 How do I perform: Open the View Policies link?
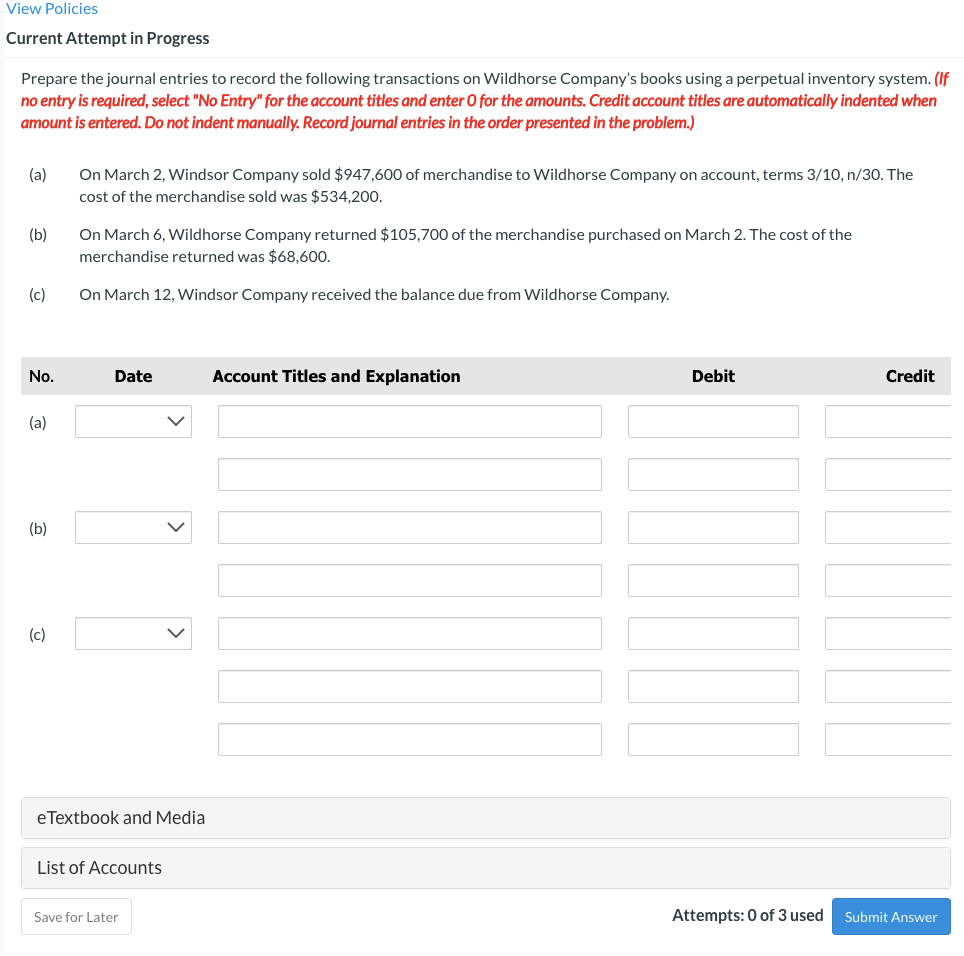pos(52,9)
